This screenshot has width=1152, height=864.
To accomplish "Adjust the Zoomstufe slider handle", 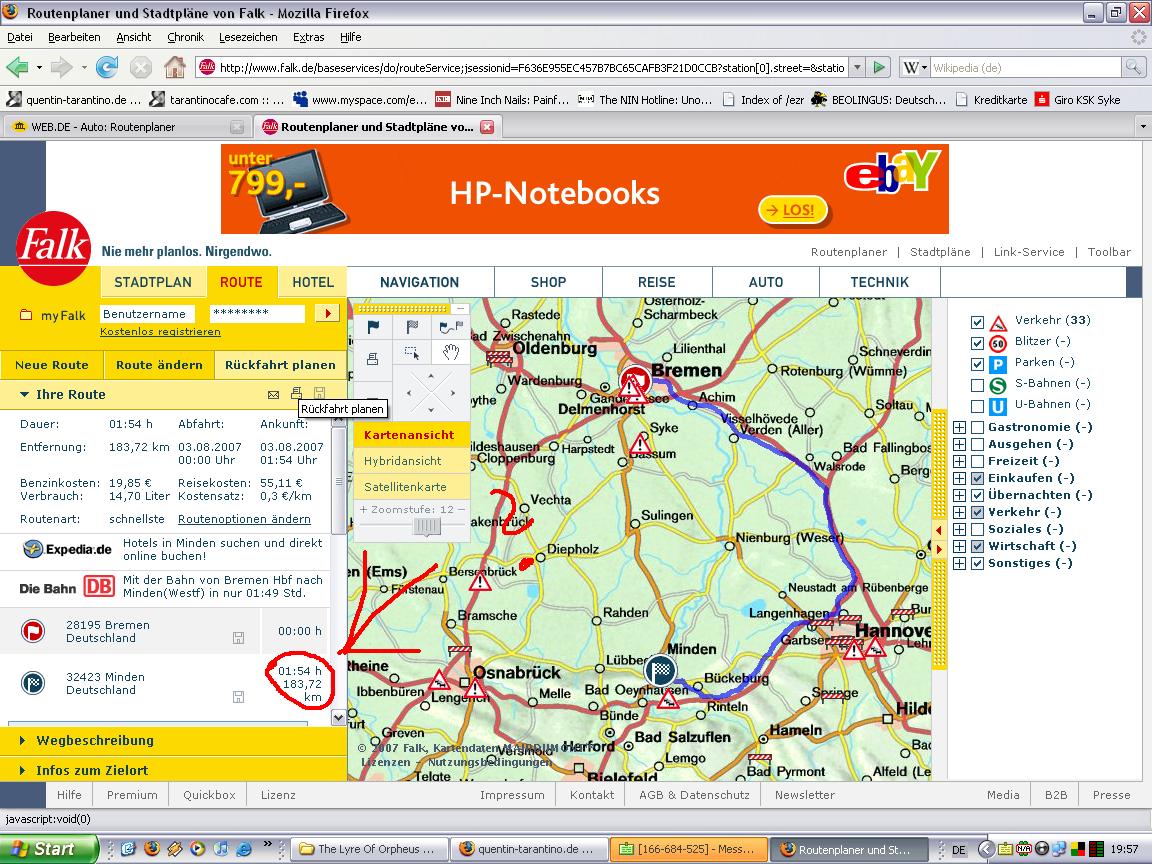I will pos(427,526).
